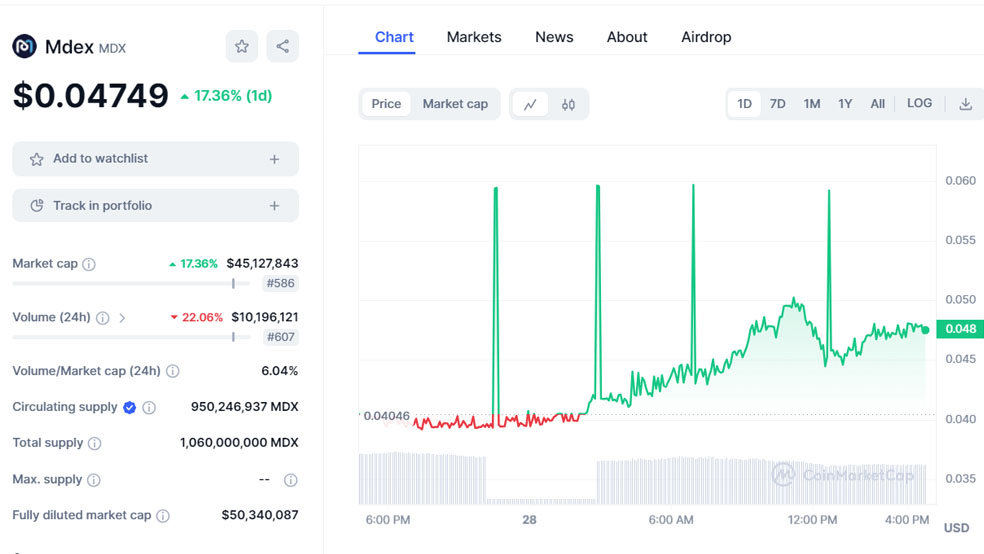Screen dimensions: 984x554
Task: Click the plus beside Add to watchlist
Action: click(274, 159)
